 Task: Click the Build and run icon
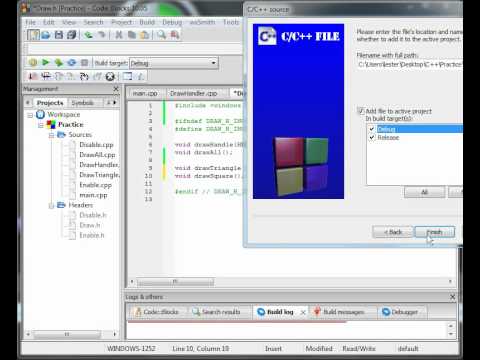pyautogui.click(x=59, y=62)
